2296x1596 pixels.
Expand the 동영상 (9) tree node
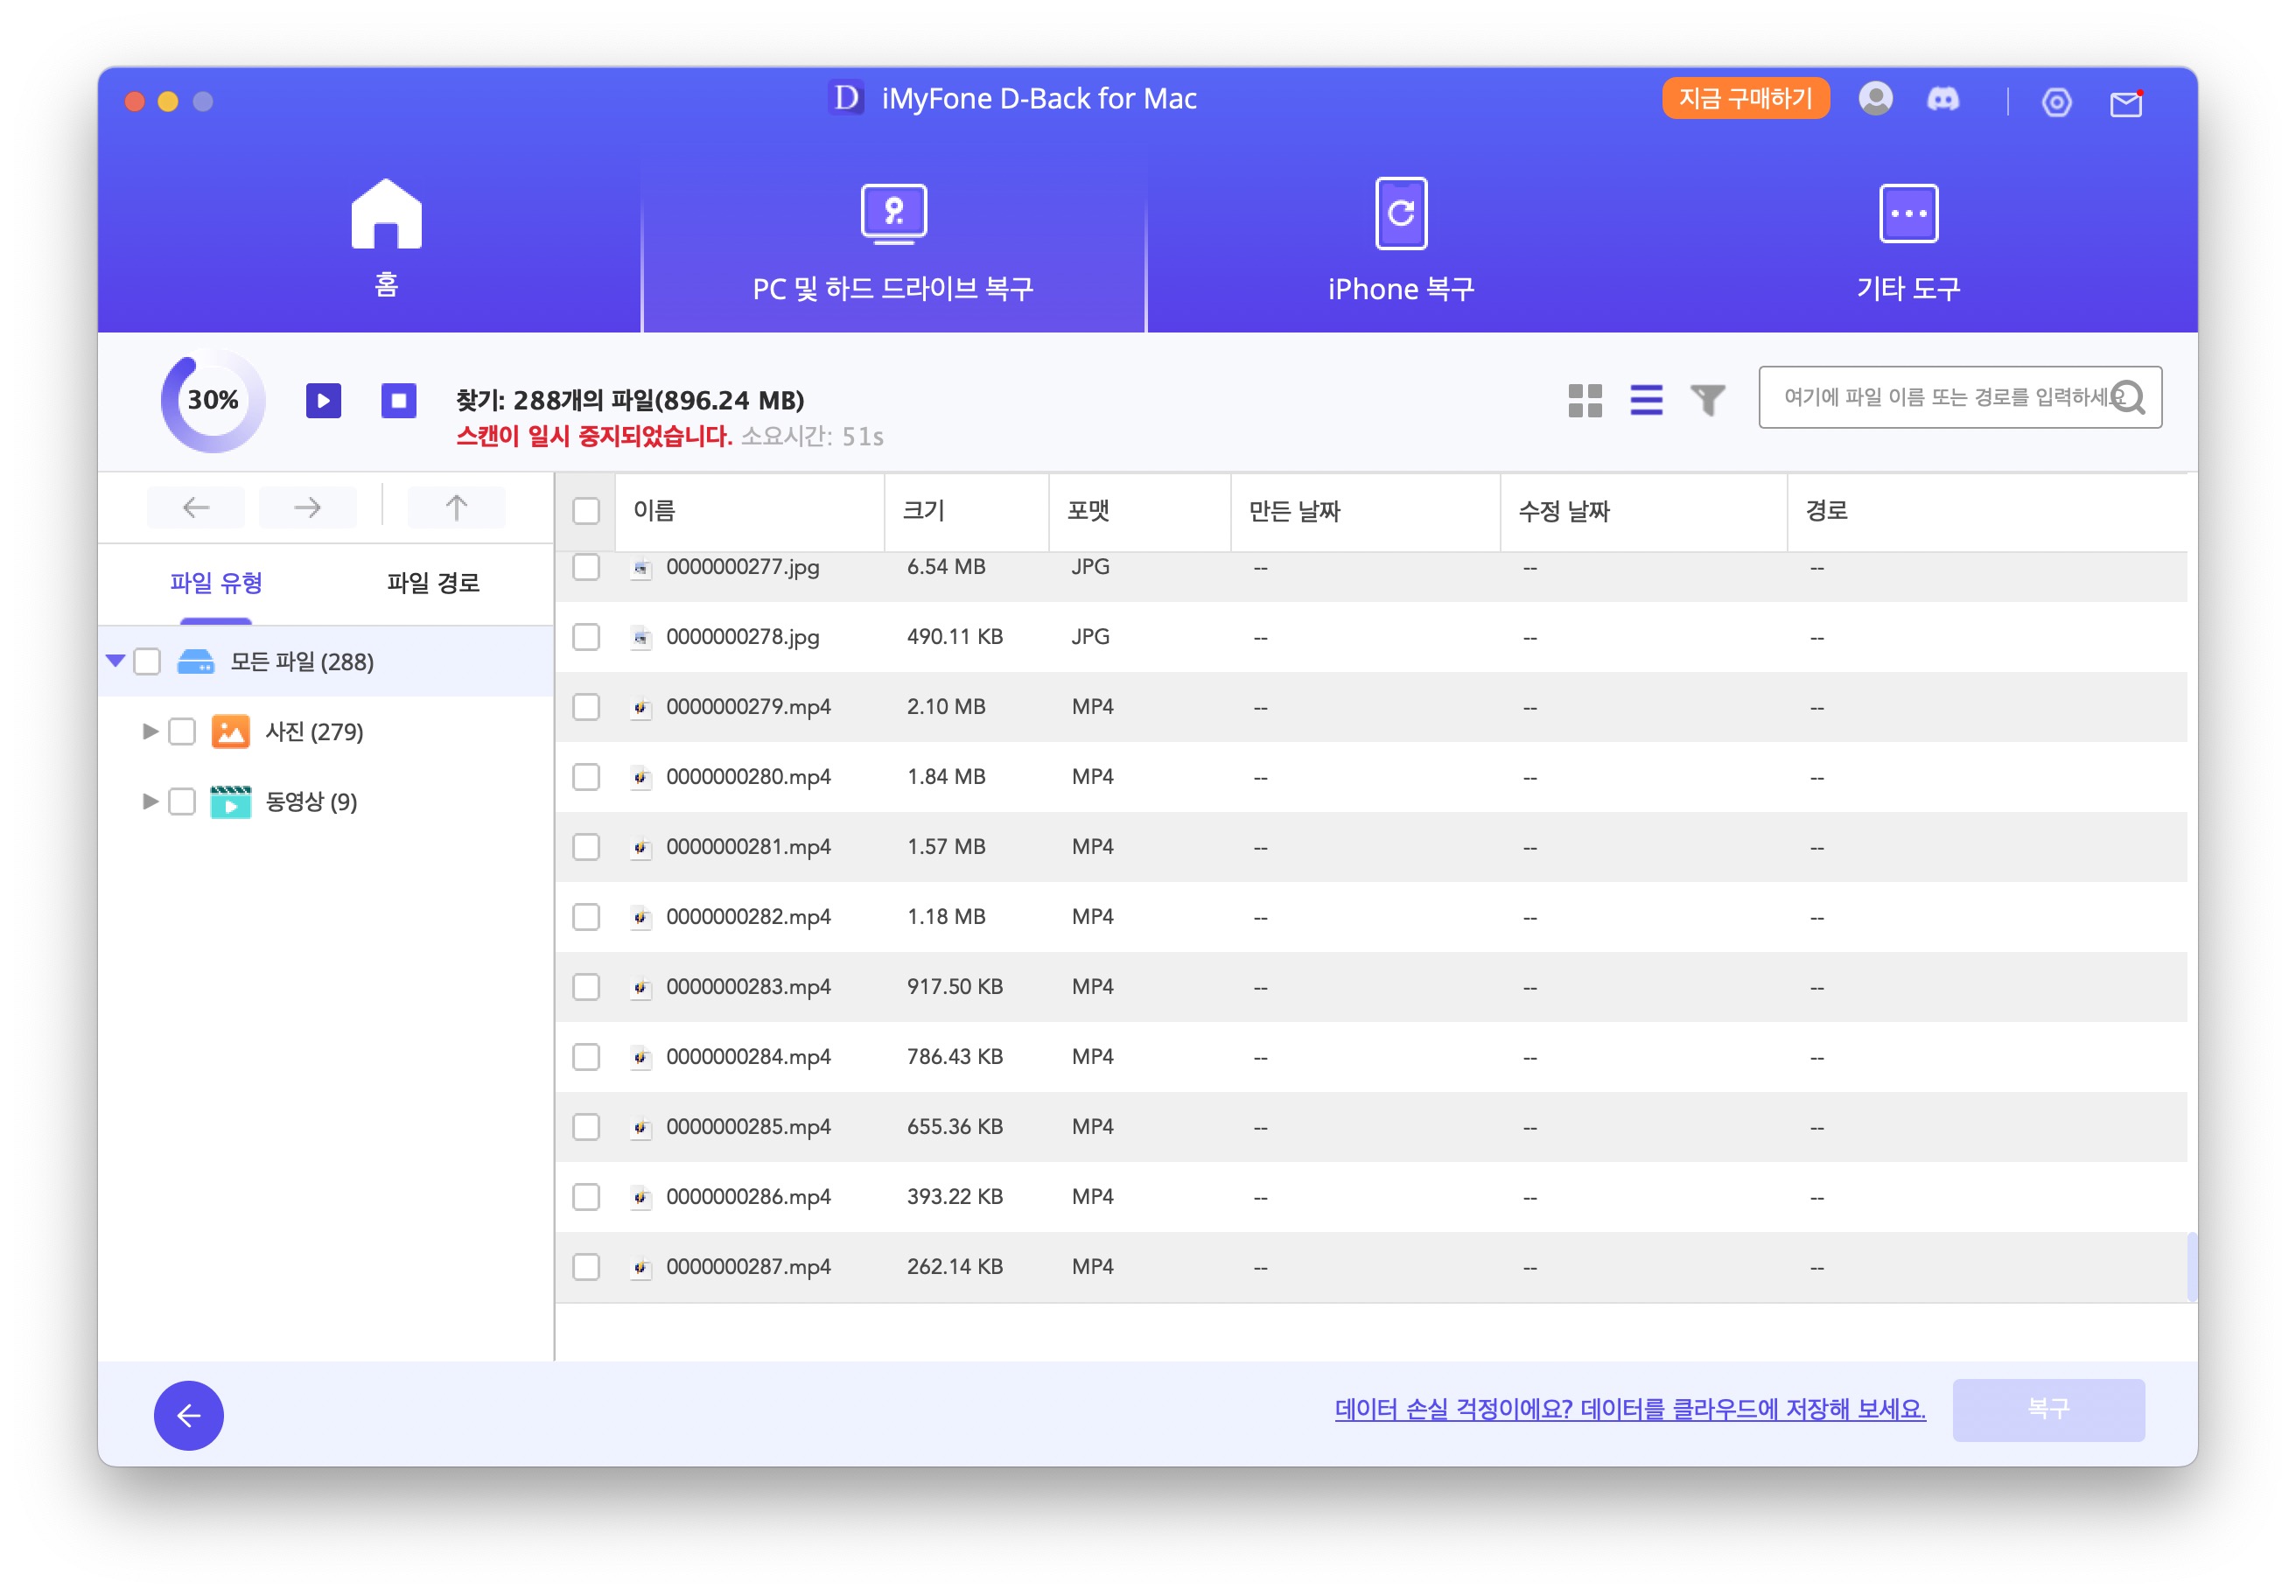(150, 802)
